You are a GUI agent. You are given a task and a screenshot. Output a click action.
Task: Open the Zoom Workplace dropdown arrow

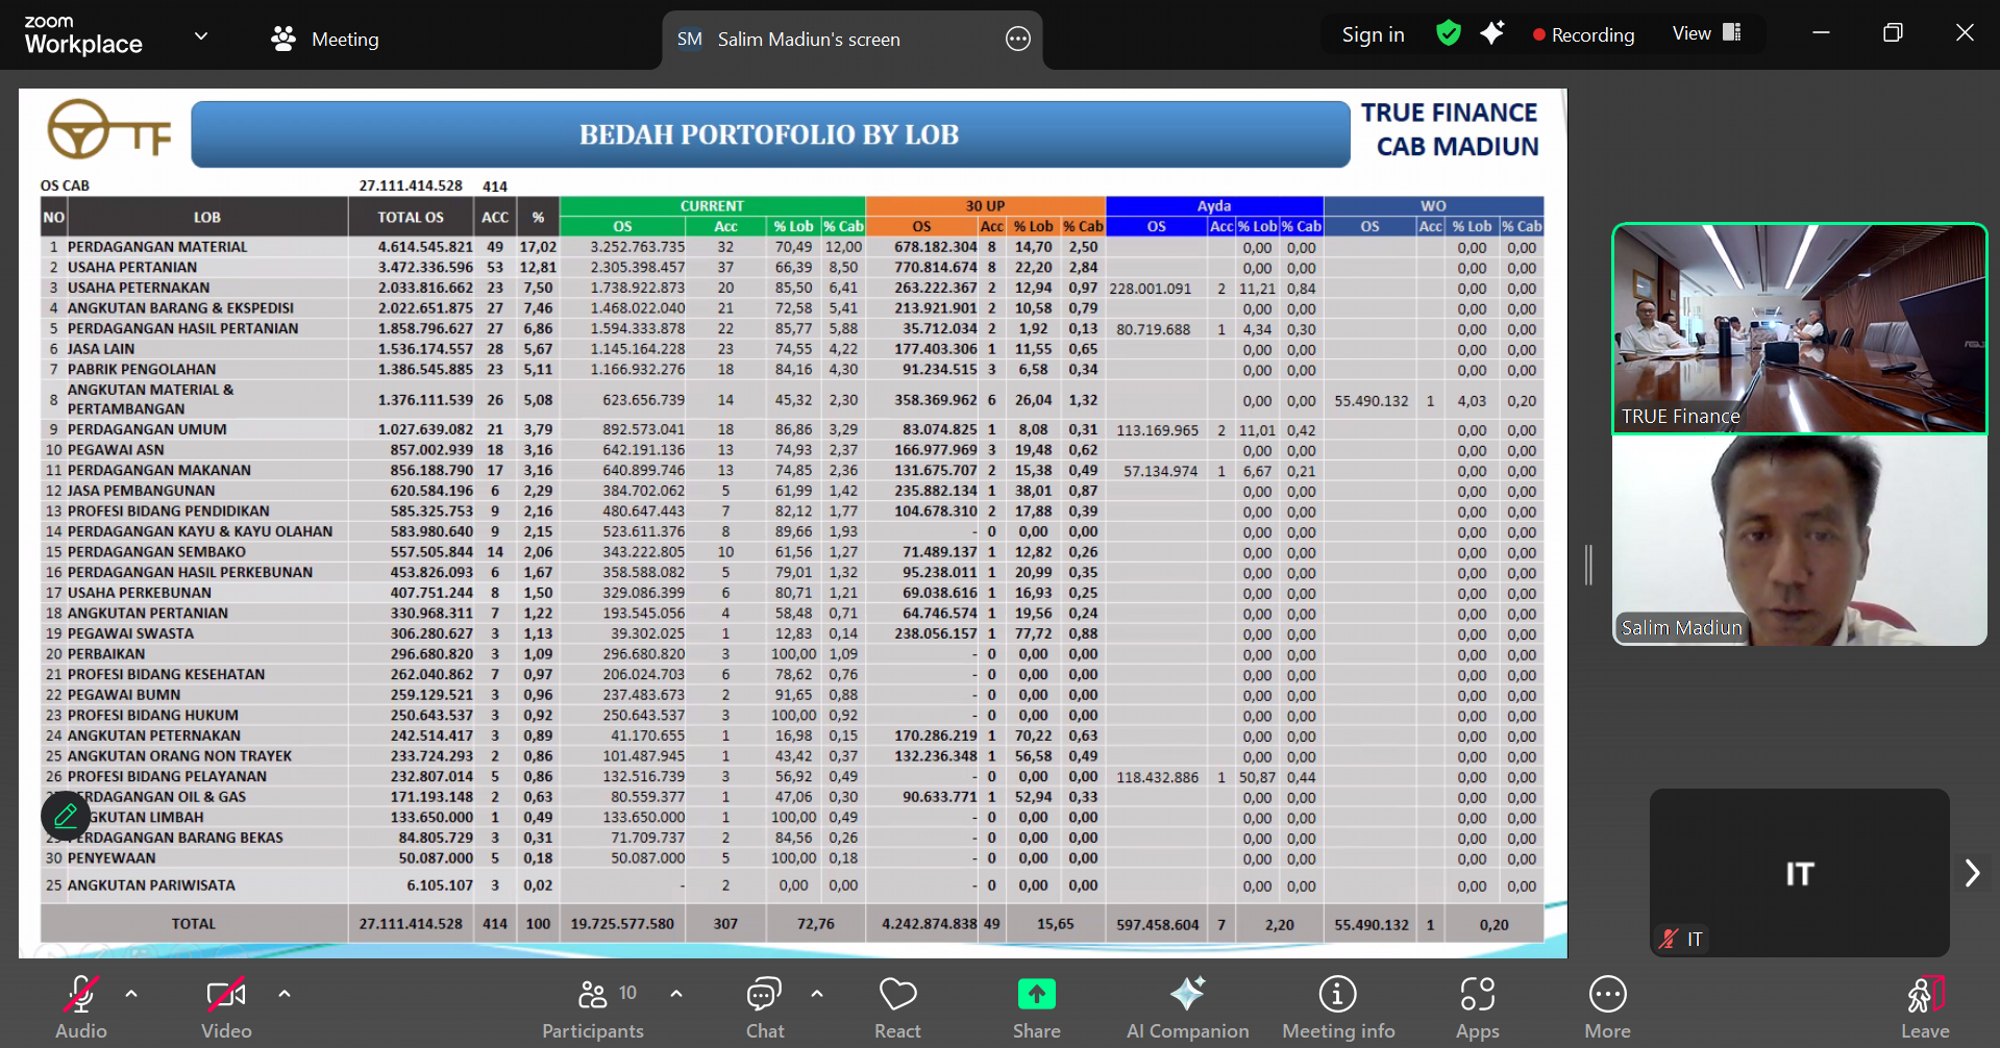pos(201,36)
